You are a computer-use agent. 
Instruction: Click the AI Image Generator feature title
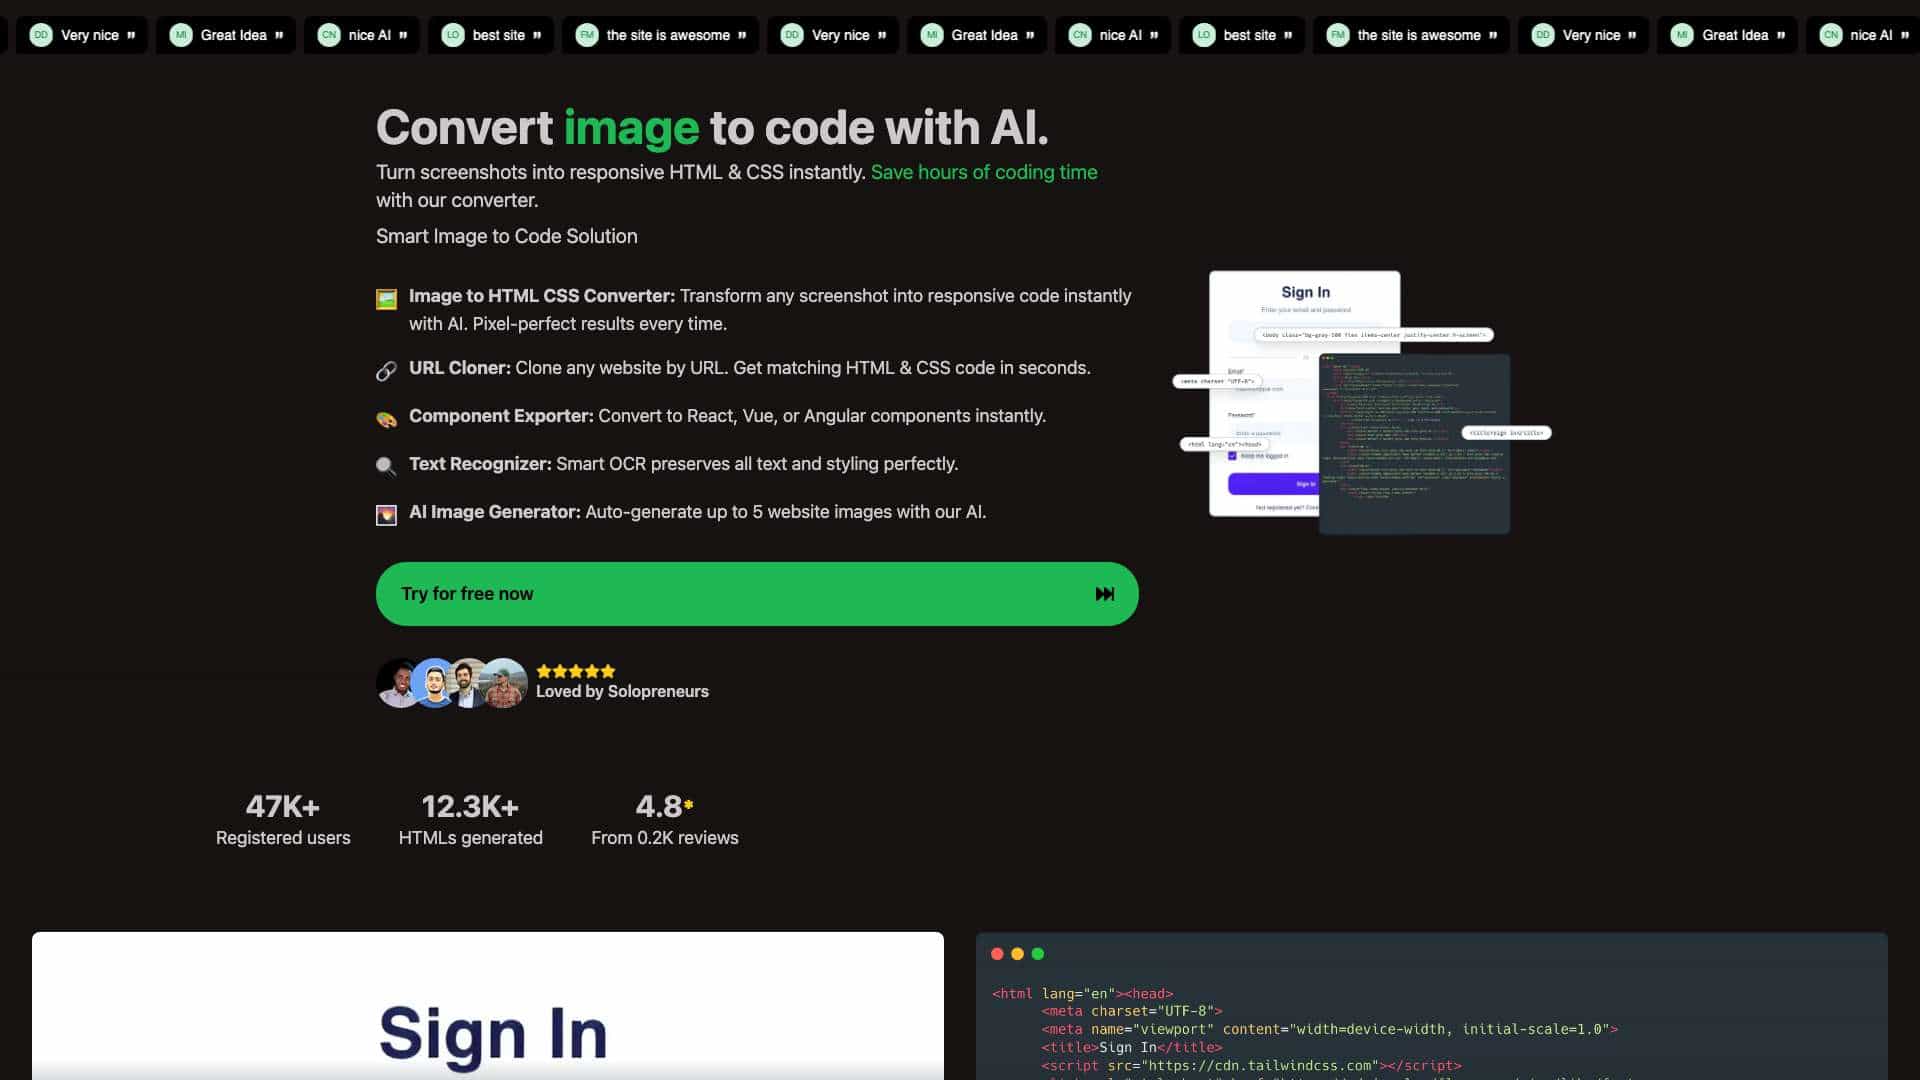[495, 512]
